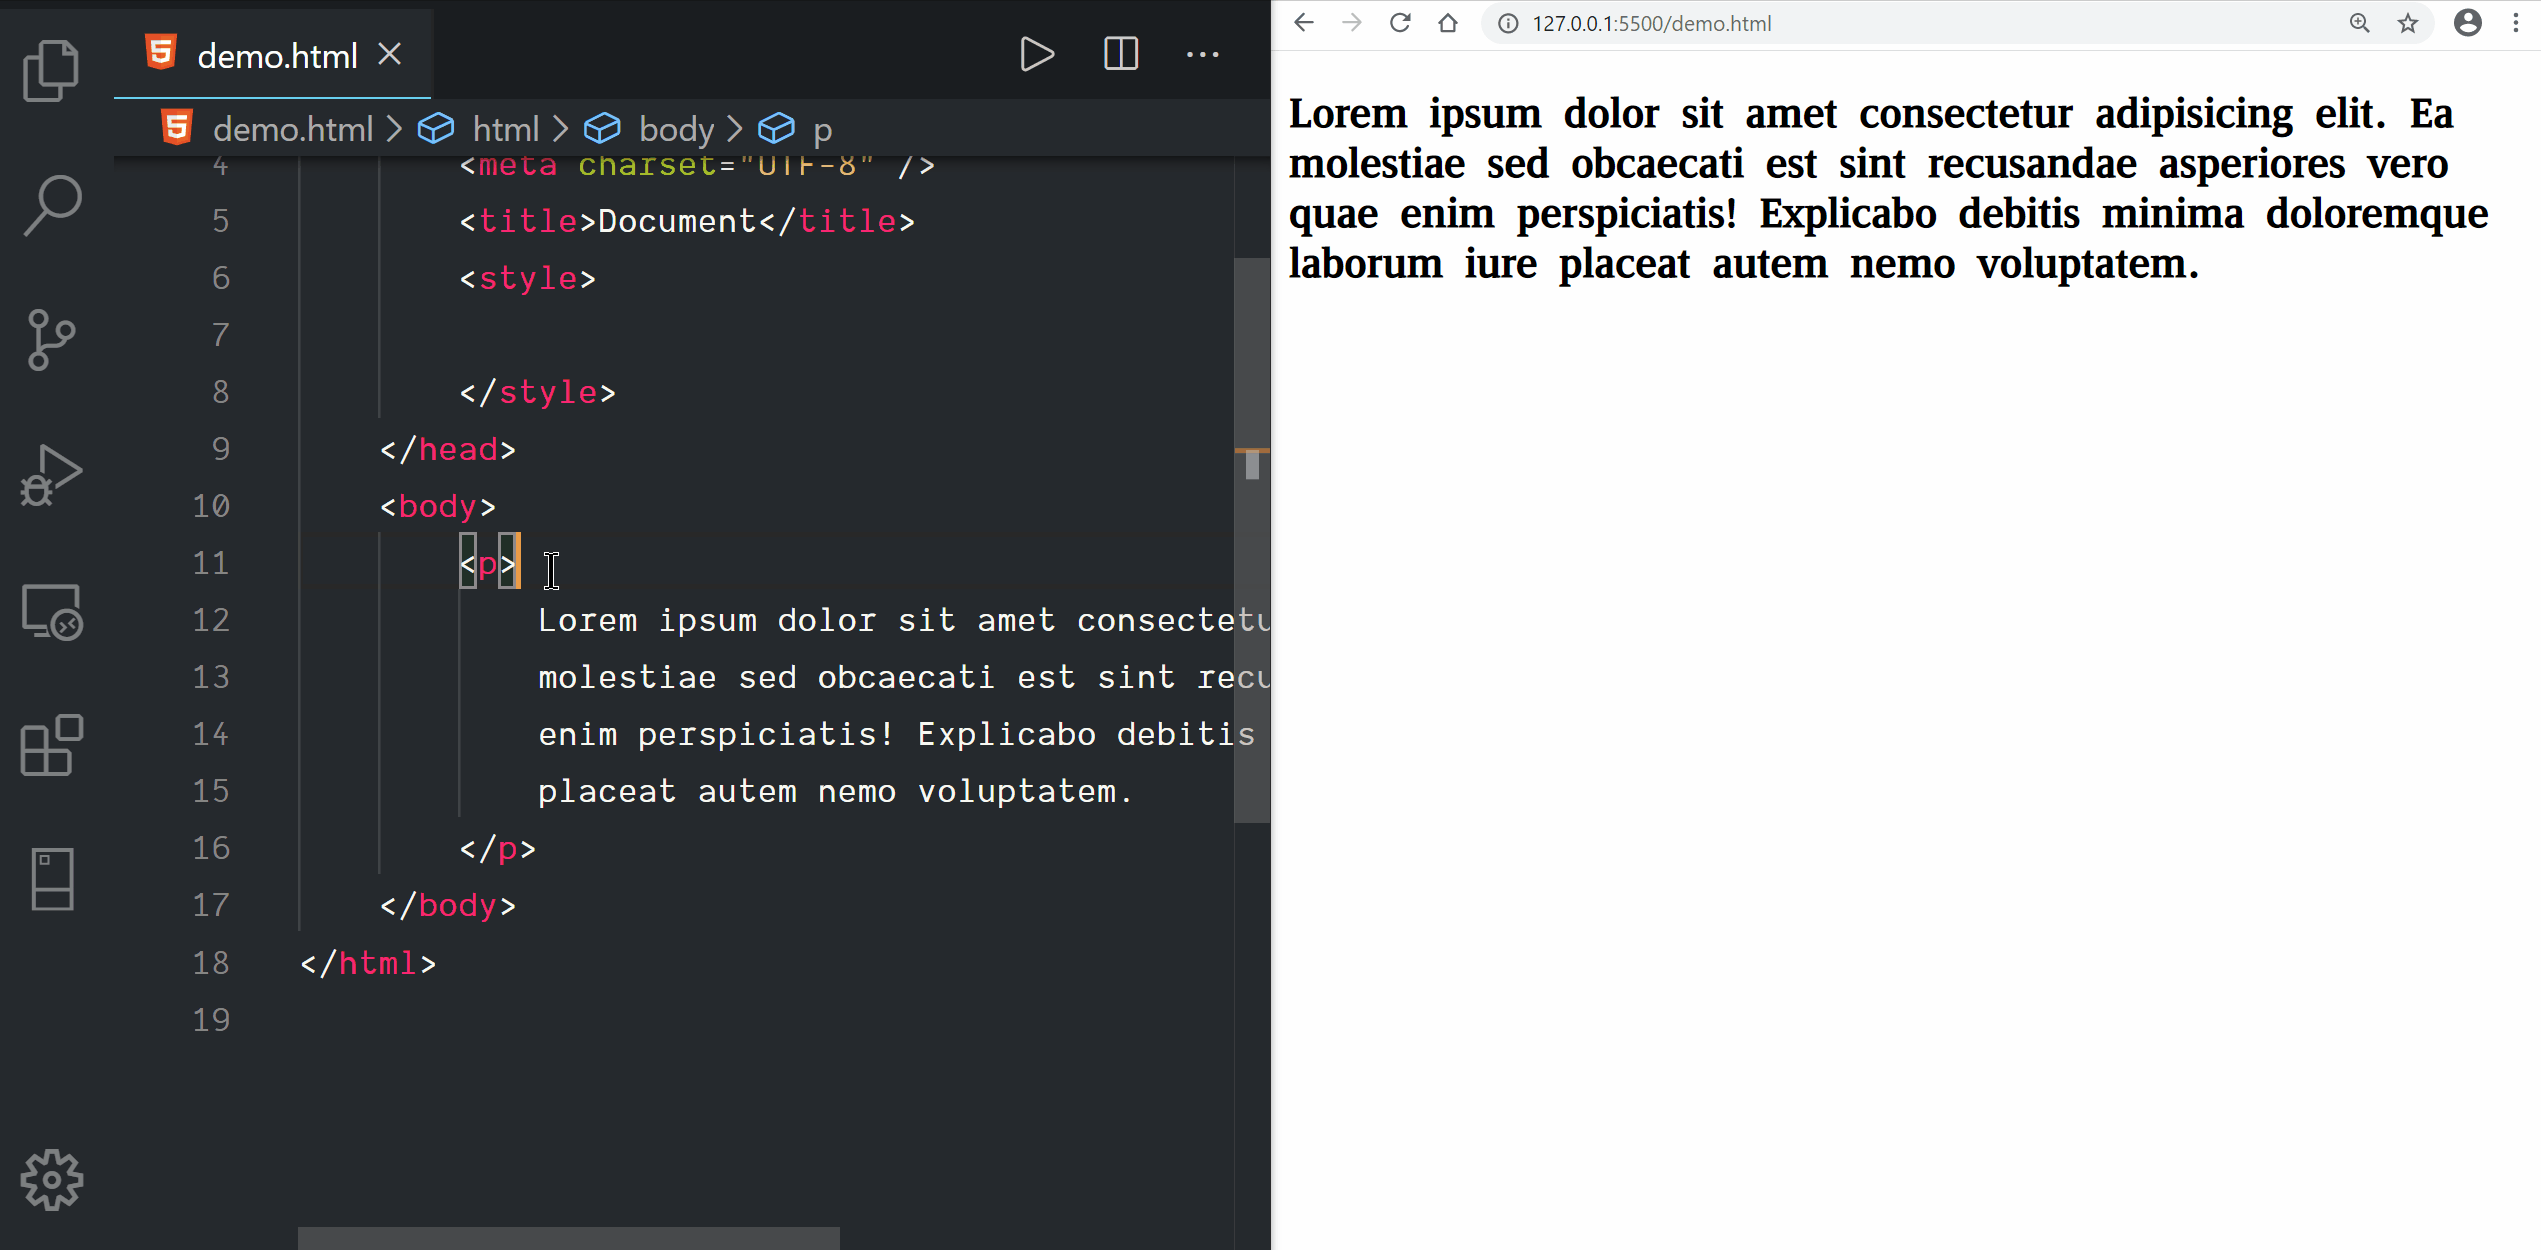Expand the body breadcrumb item
This screenshot has height=1250, width=2541.
(x=676, y=129)
